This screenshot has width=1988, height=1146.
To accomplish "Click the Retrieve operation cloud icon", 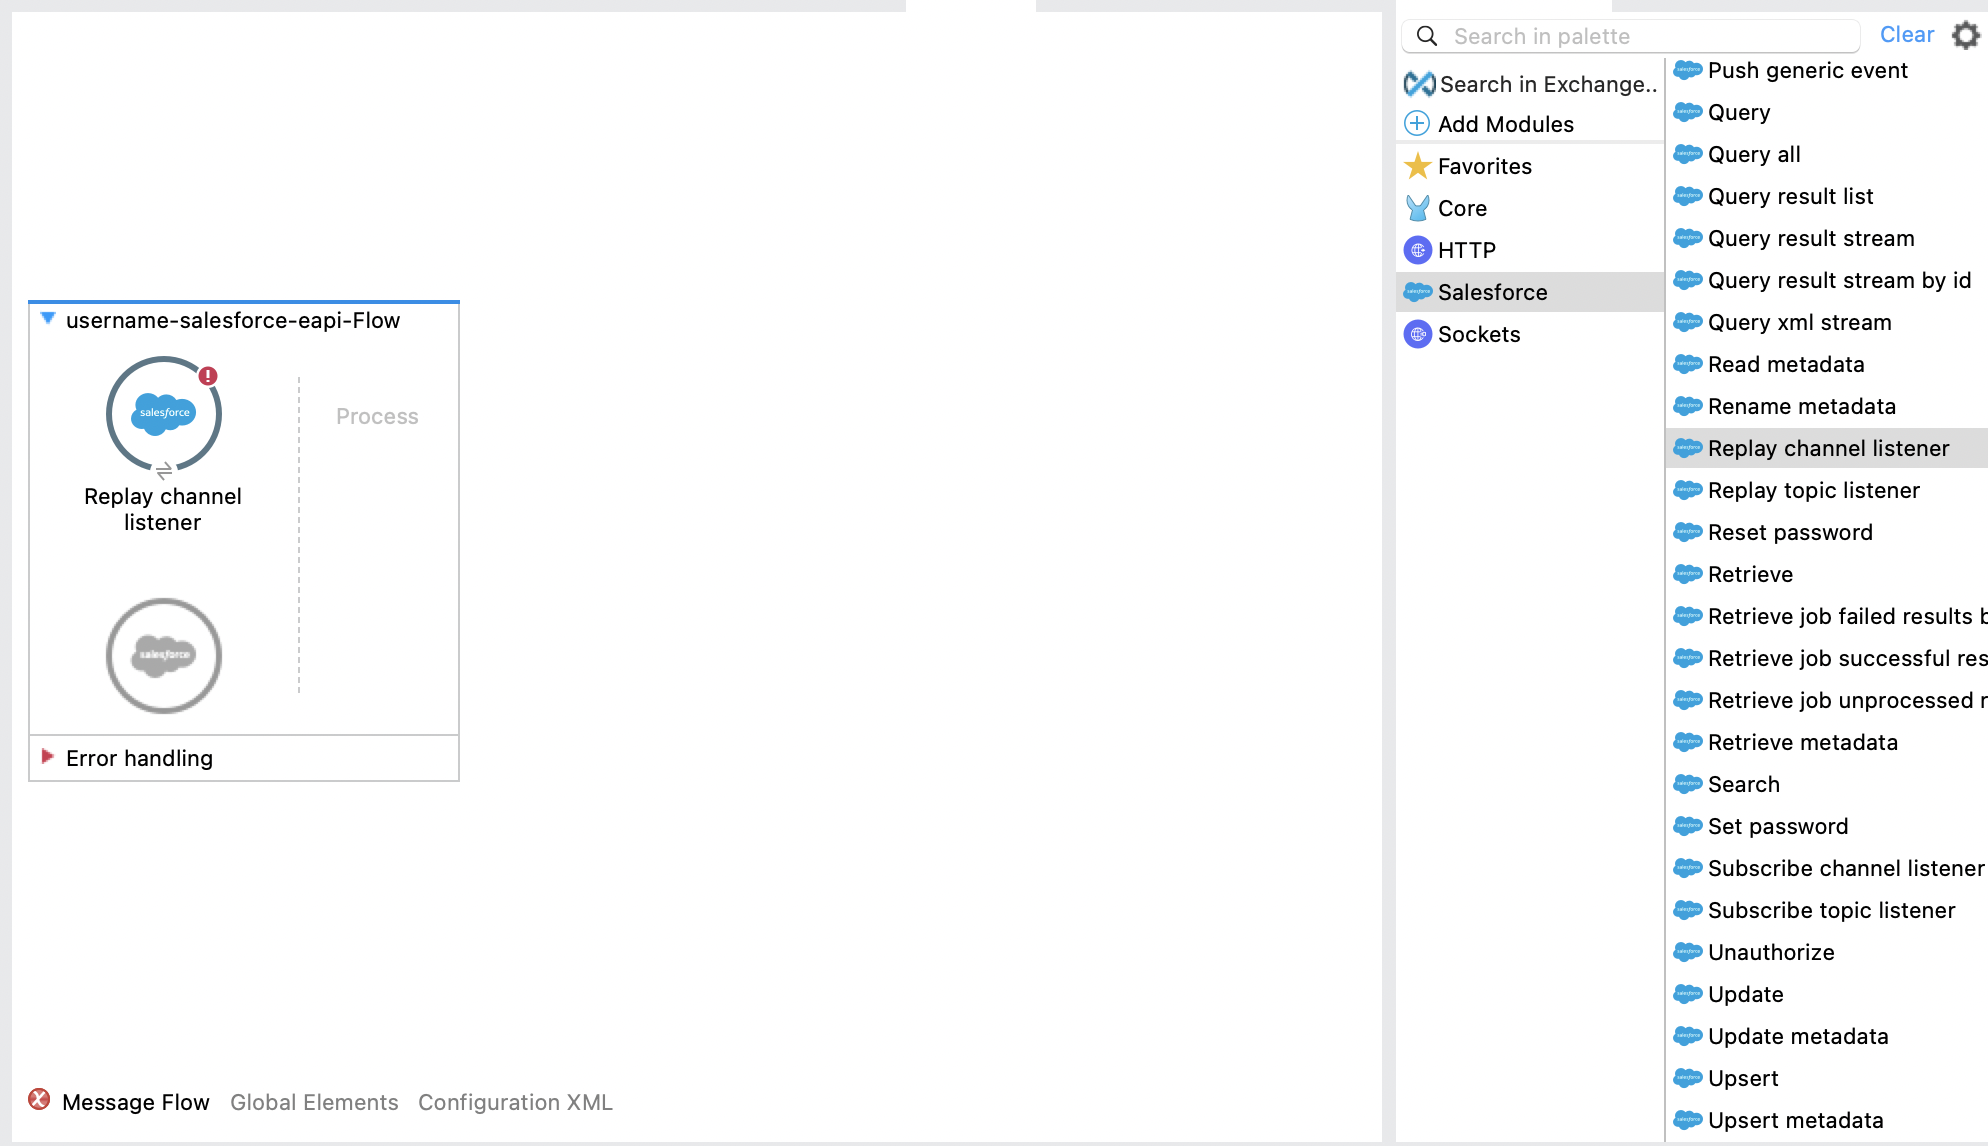I will coord(1688,574).
